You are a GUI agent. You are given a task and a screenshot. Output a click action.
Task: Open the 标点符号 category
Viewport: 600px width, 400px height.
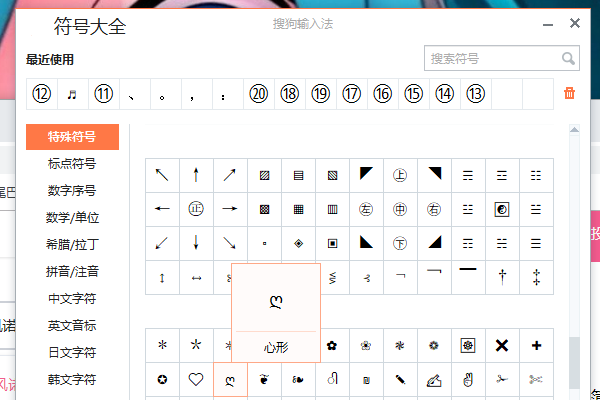point(72,163)
